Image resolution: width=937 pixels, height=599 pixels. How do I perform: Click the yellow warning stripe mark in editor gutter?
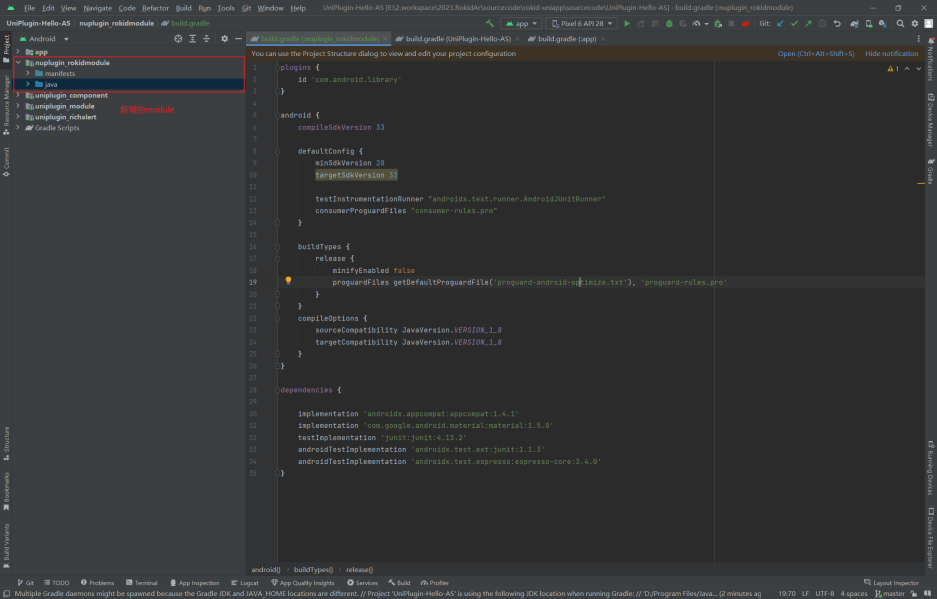pos(921,184)
